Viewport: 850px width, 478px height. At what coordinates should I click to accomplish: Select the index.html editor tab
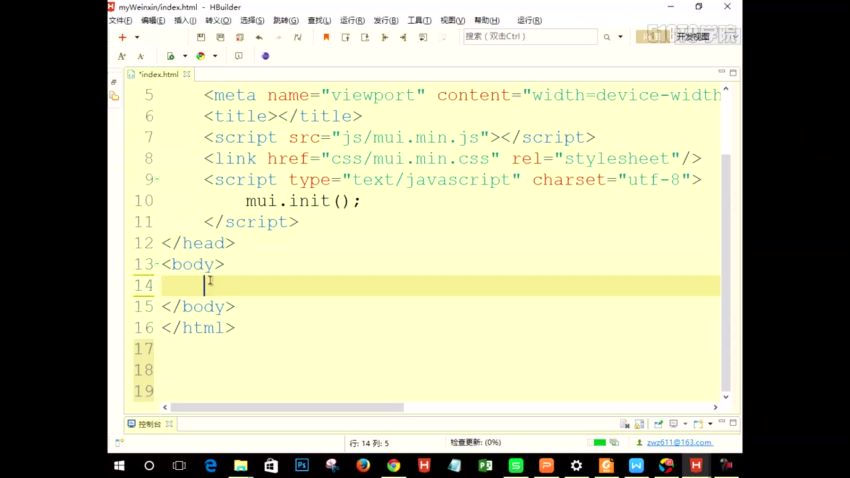pos(158,74)
